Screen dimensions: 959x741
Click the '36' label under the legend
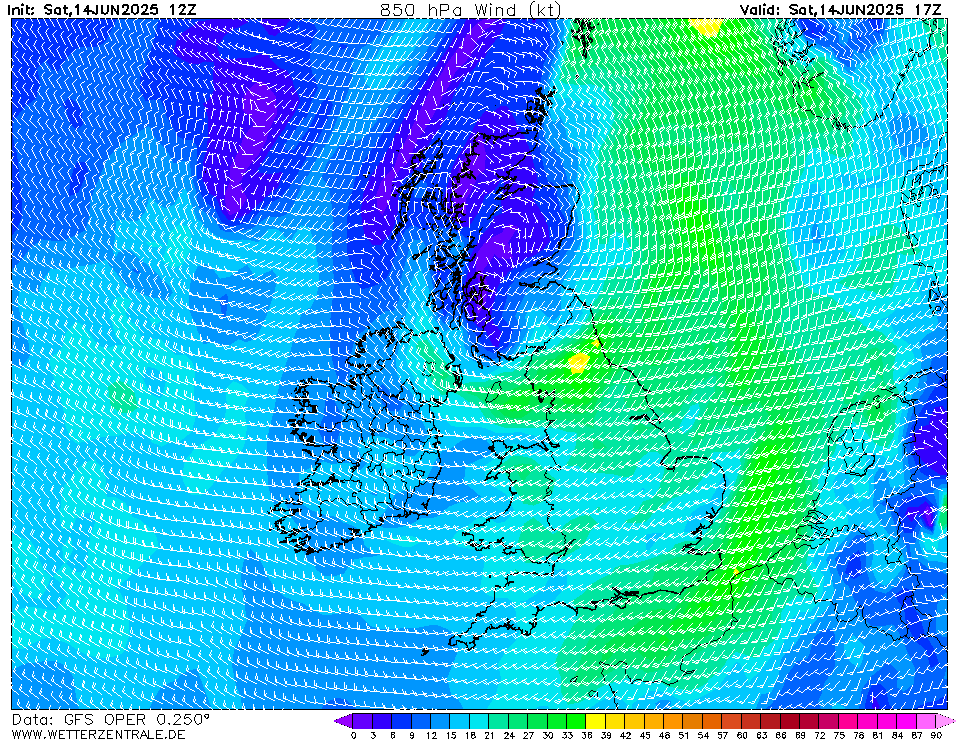pos(587,735)
